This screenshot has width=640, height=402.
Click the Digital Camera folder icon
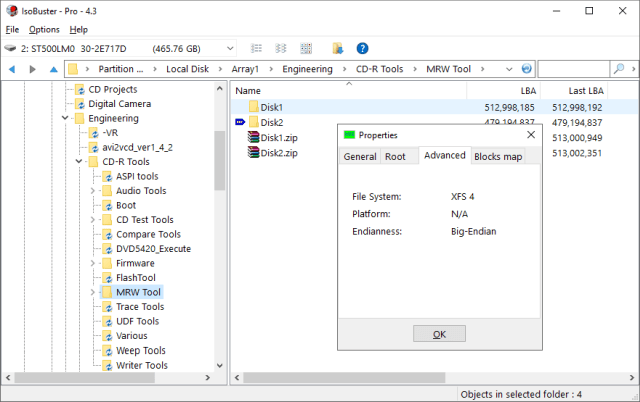80,104
